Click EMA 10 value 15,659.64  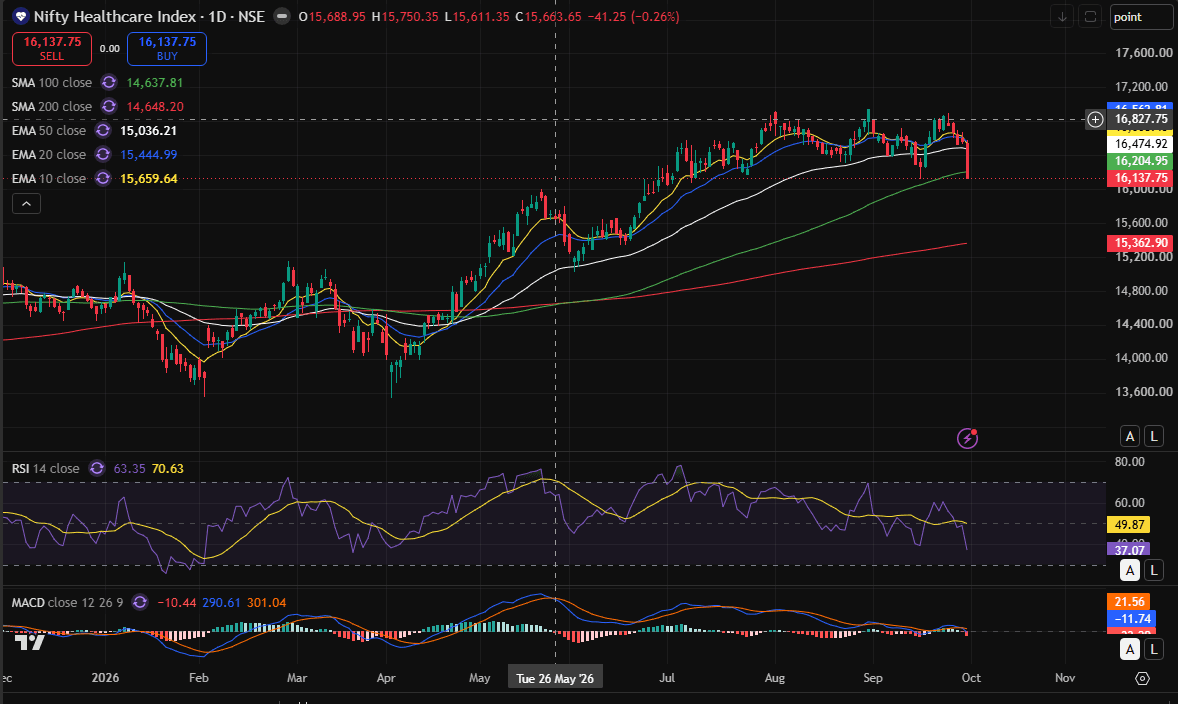(x=149, y=179)
